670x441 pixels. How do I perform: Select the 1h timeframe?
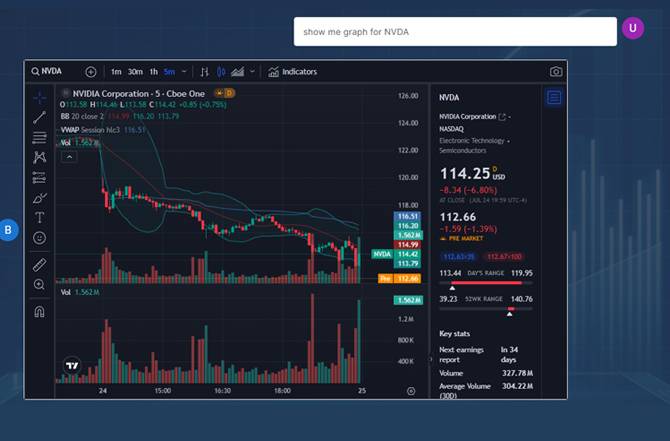point(154,72)
